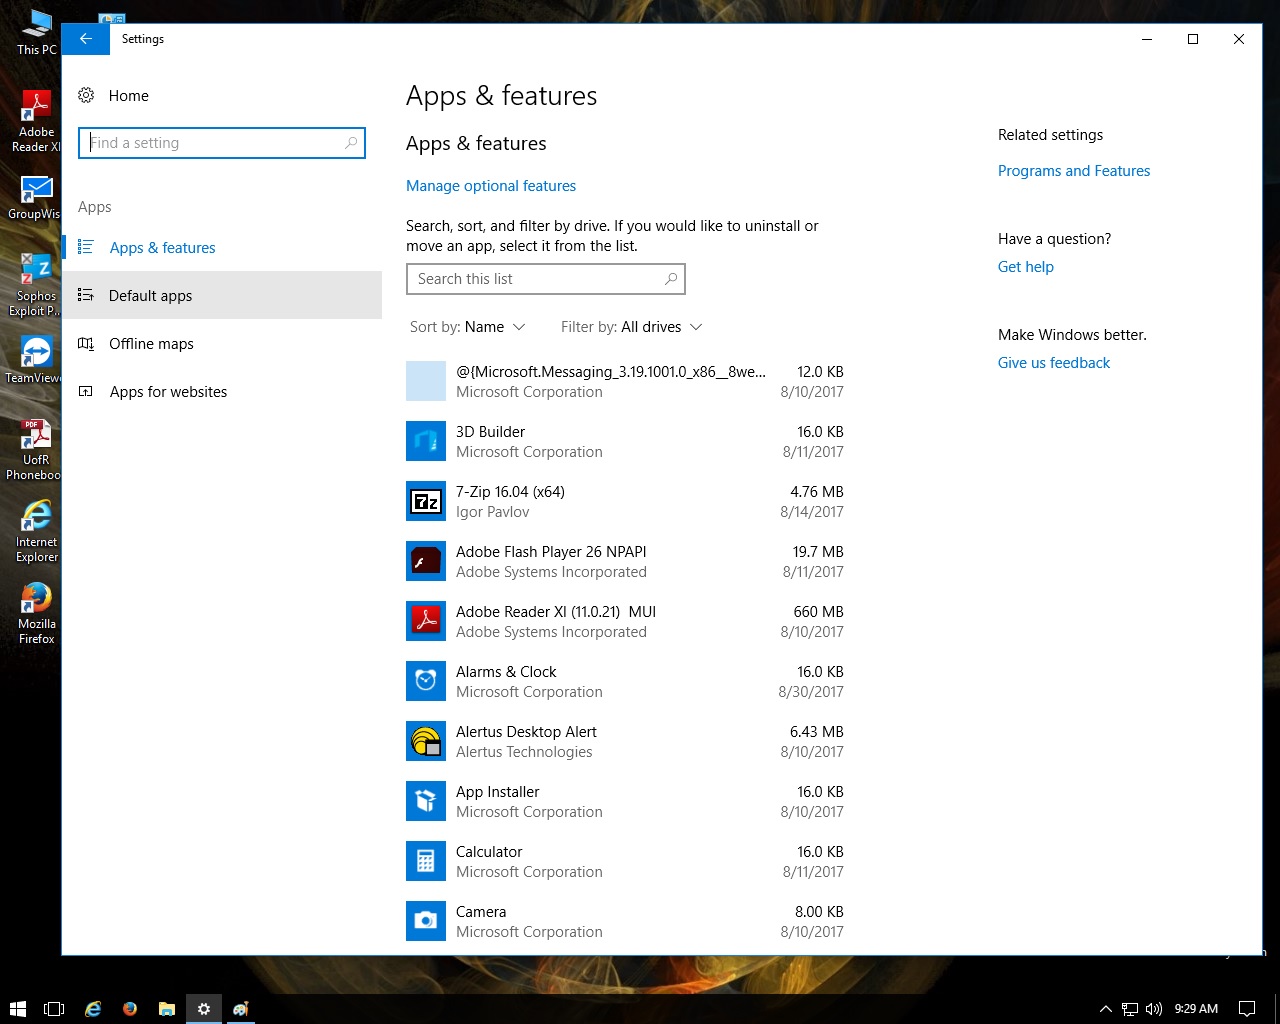1280x1024 pixels.
Task: Click Give us feedback link
Action: pyautogui.click(x=1054, y=363)
